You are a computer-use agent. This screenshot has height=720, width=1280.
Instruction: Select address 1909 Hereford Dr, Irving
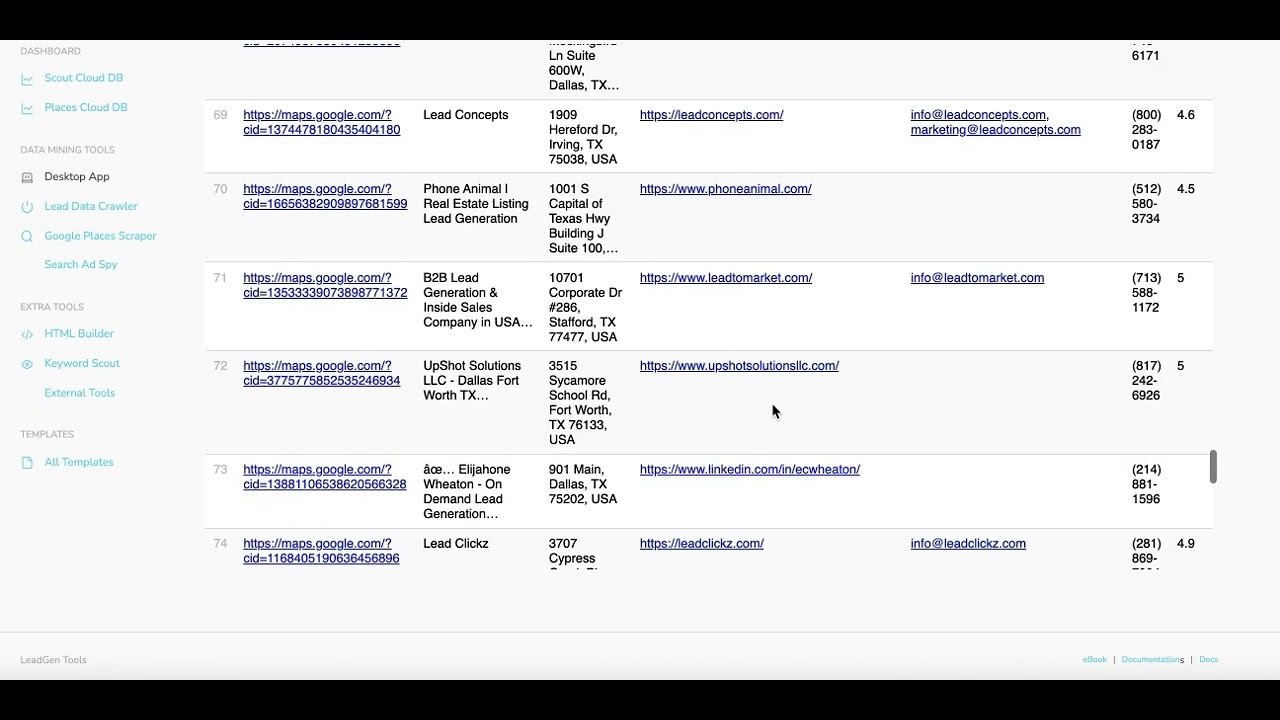click(x=583, y=137)
